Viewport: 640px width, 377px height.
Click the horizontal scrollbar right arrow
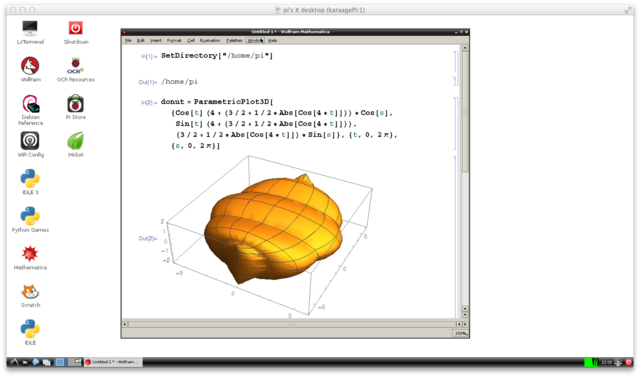465,324
